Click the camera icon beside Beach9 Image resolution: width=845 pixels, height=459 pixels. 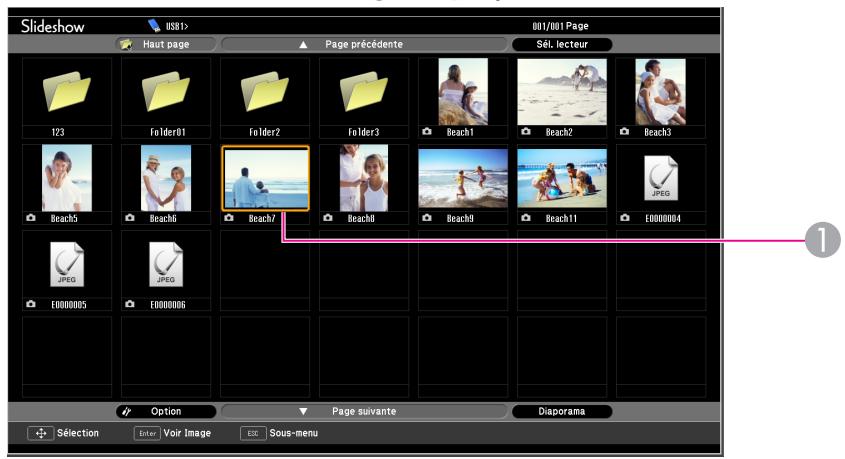(427, 217)
